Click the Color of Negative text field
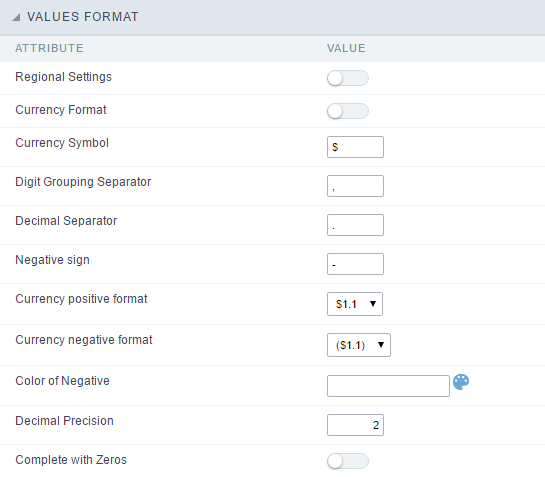The width and height of the screenshot is (545, 477). tap(388, 386)
